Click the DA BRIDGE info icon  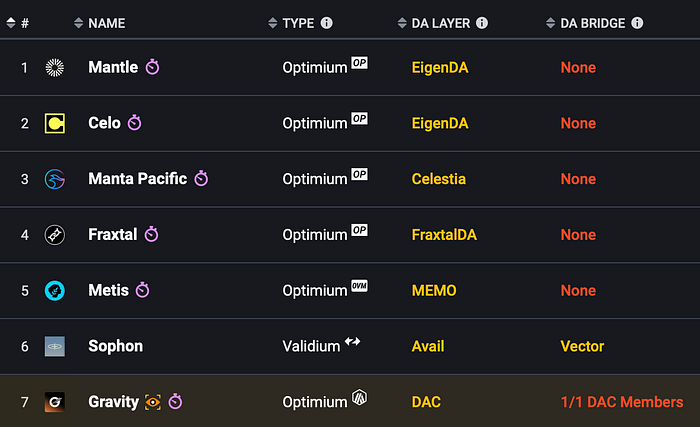click(x=637, y=23)
